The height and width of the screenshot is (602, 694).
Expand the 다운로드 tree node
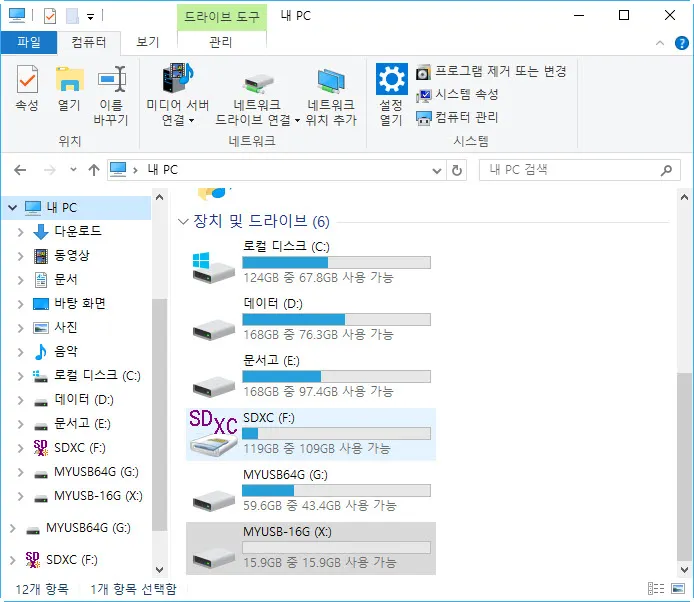(20, 232)
